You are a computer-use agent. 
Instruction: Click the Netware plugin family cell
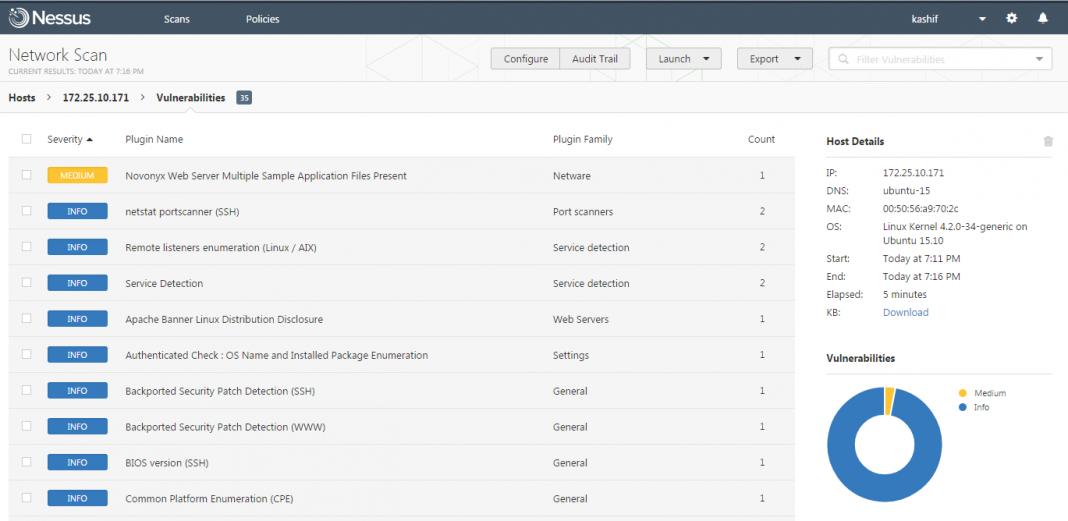[x=571, y=176]
